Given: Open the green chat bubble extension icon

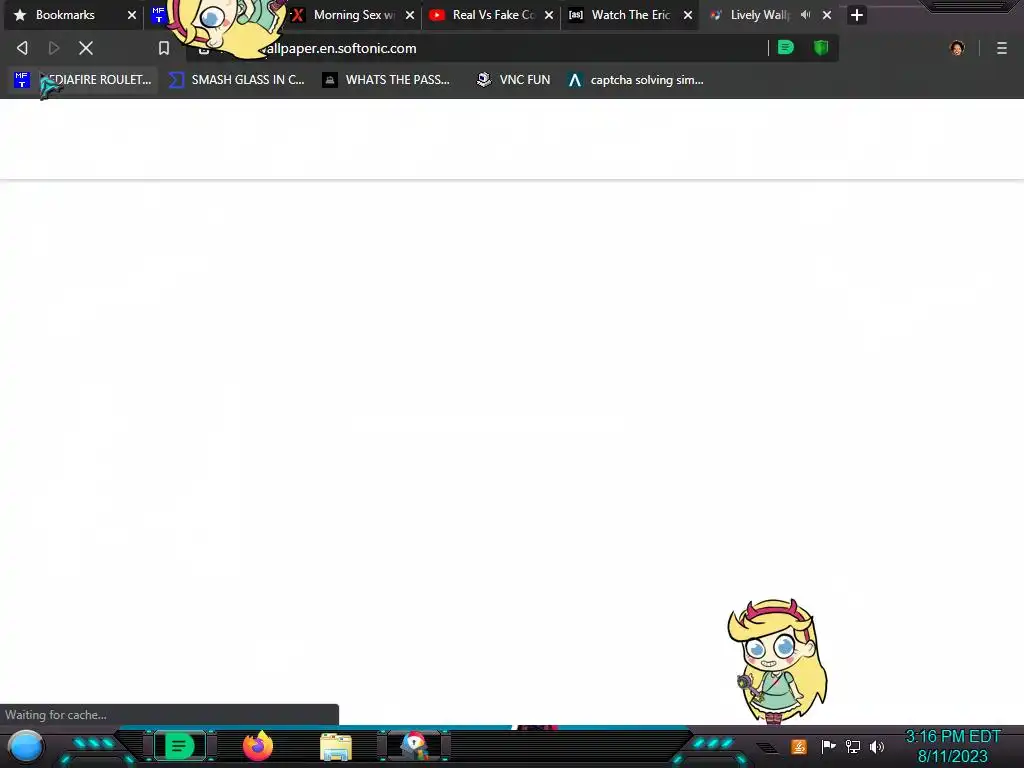Looking at the screenshot, I should coord(786,48).
